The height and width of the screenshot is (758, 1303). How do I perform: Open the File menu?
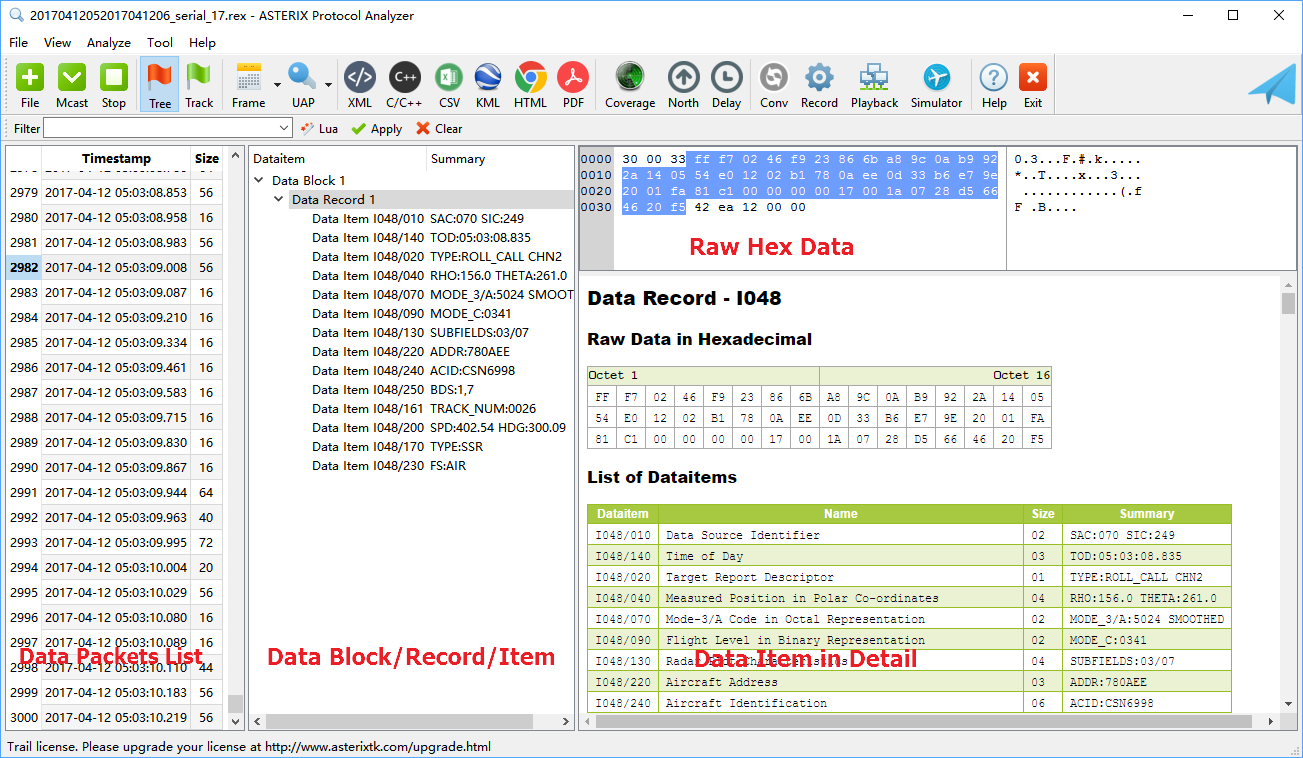(18, 43)
